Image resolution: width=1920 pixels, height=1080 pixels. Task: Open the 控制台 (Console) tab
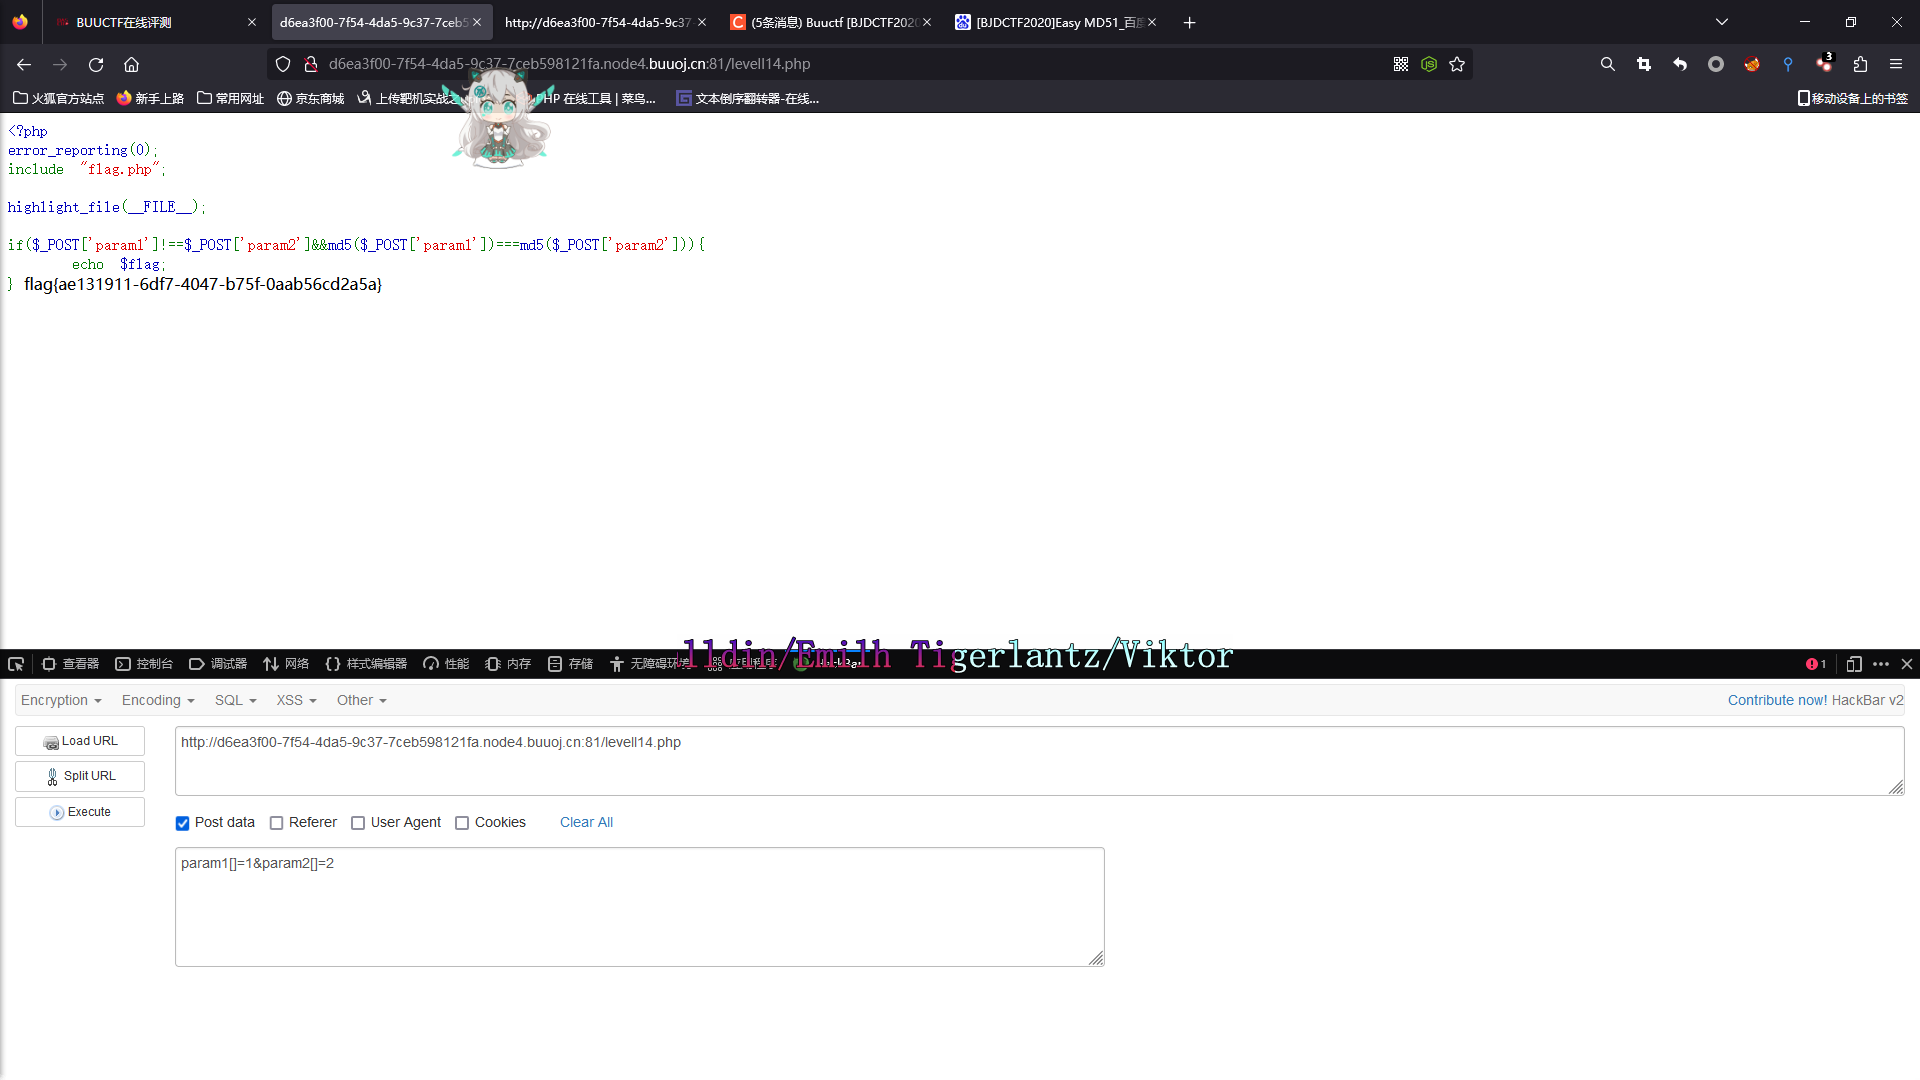click(143, 663)
